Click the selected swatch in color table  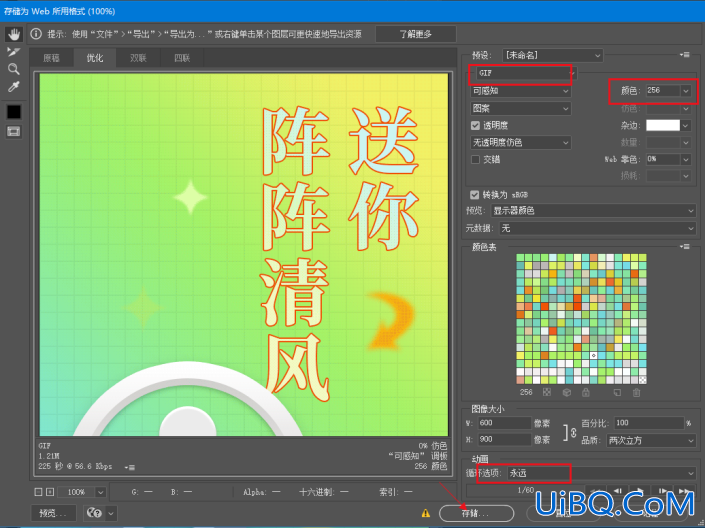point(593,355)
